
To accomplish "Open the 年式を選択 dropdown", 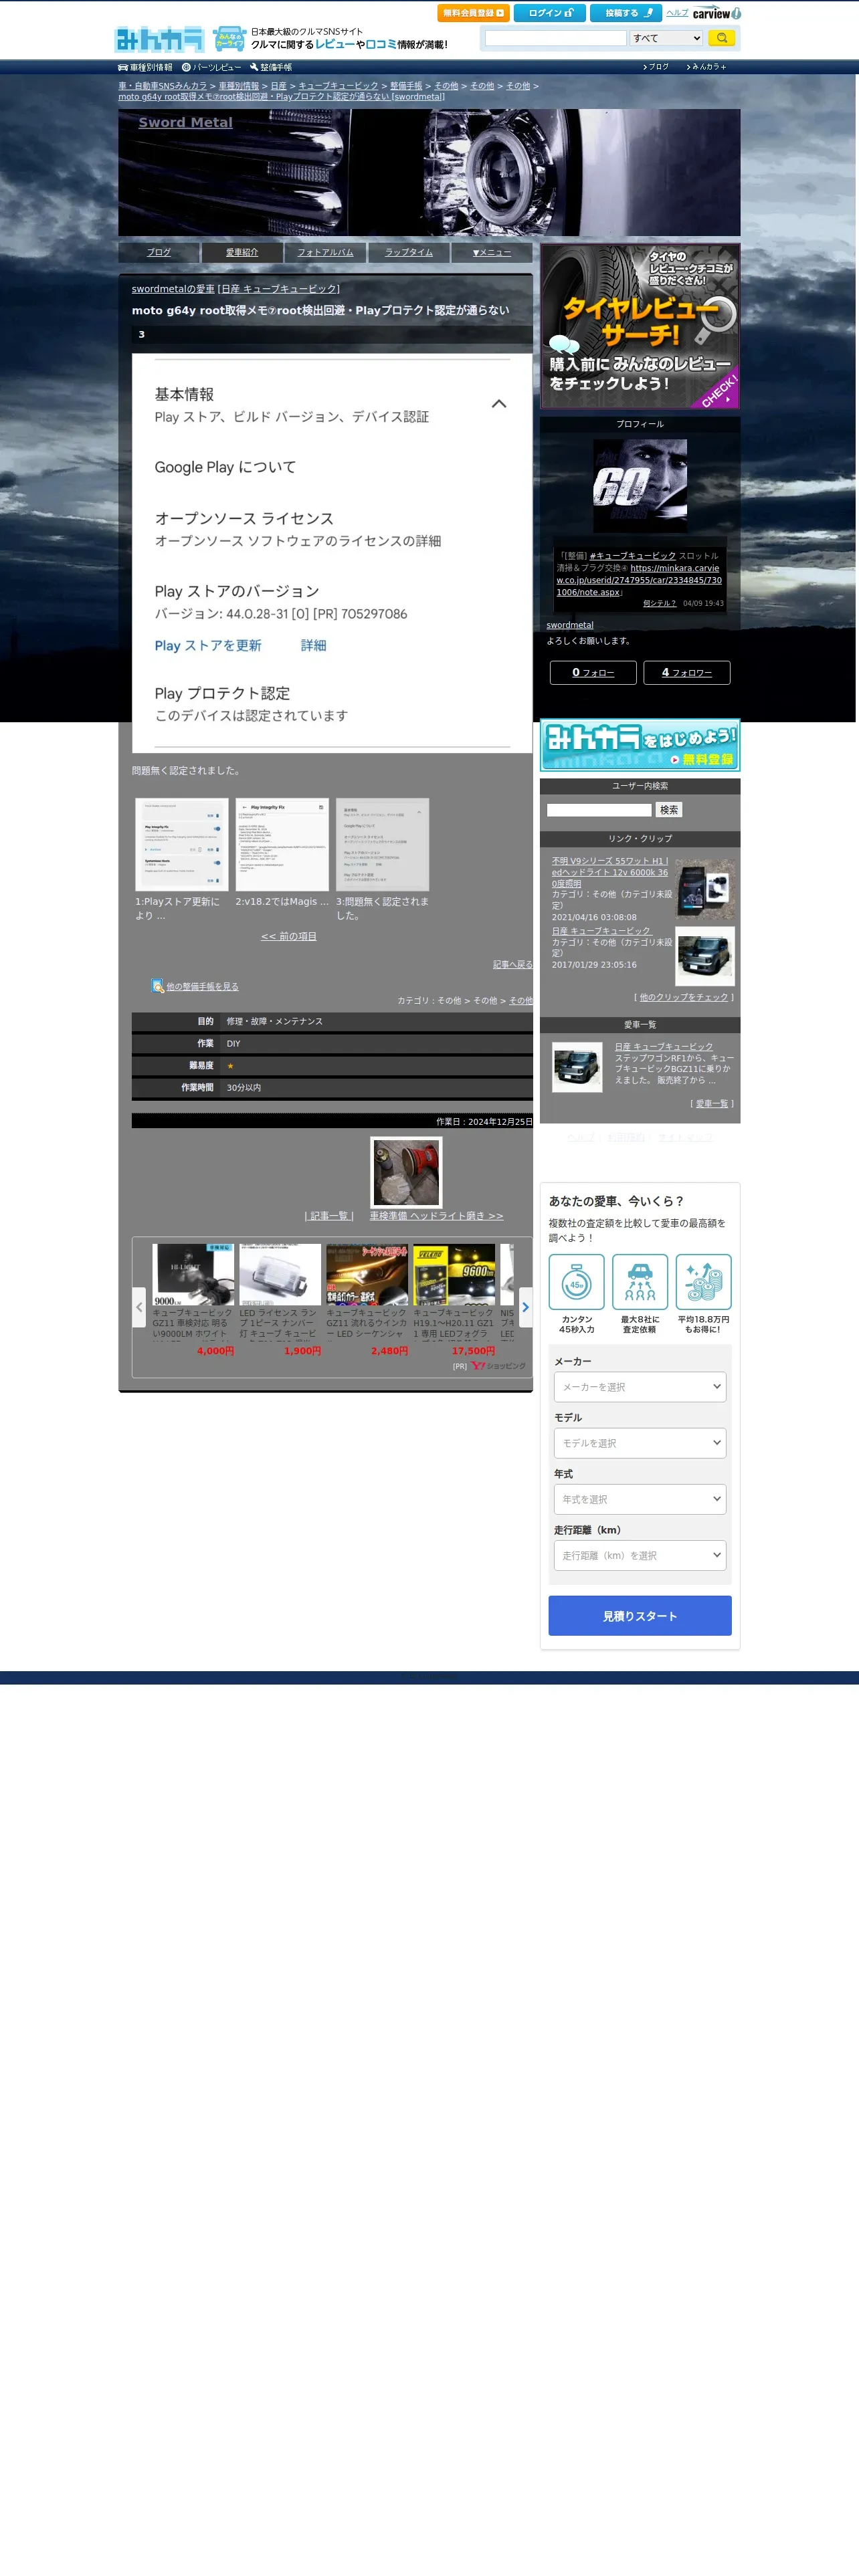I will coord(640,1498).
